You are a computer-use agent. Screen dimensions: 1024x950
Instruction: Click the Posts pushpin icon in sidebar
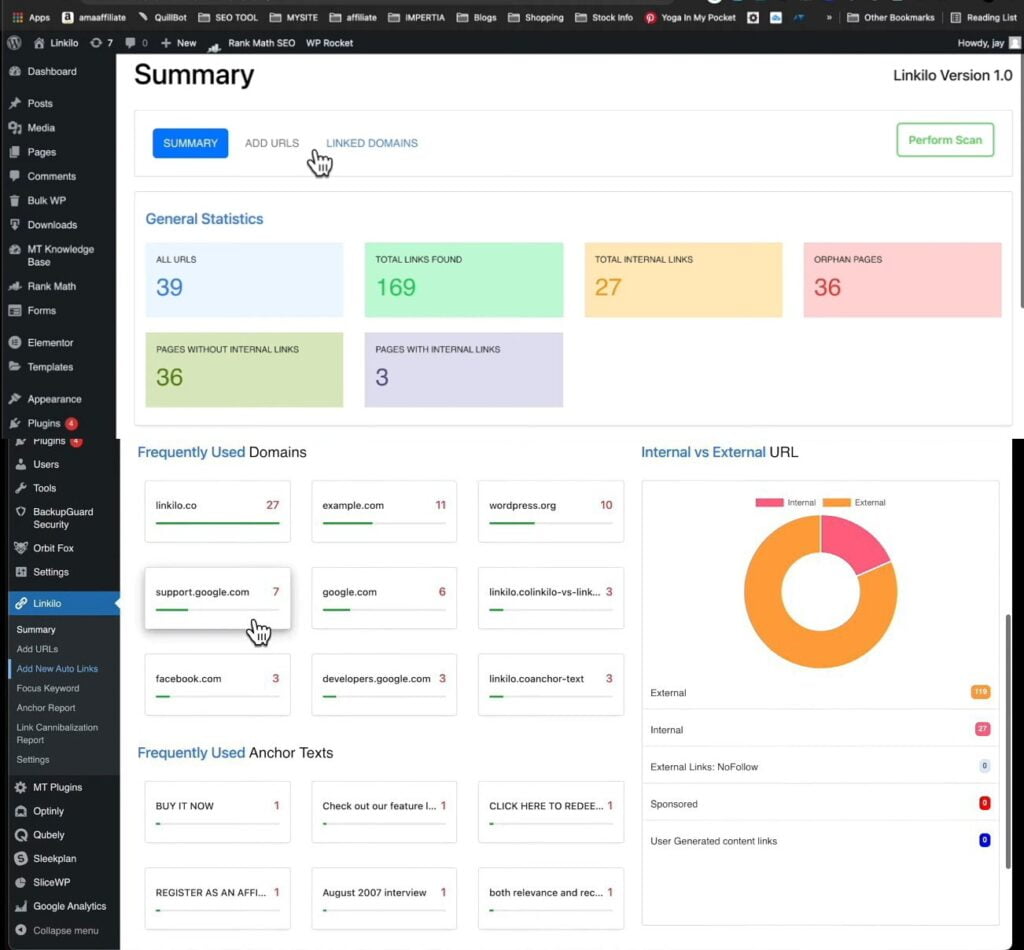(15, 103)
